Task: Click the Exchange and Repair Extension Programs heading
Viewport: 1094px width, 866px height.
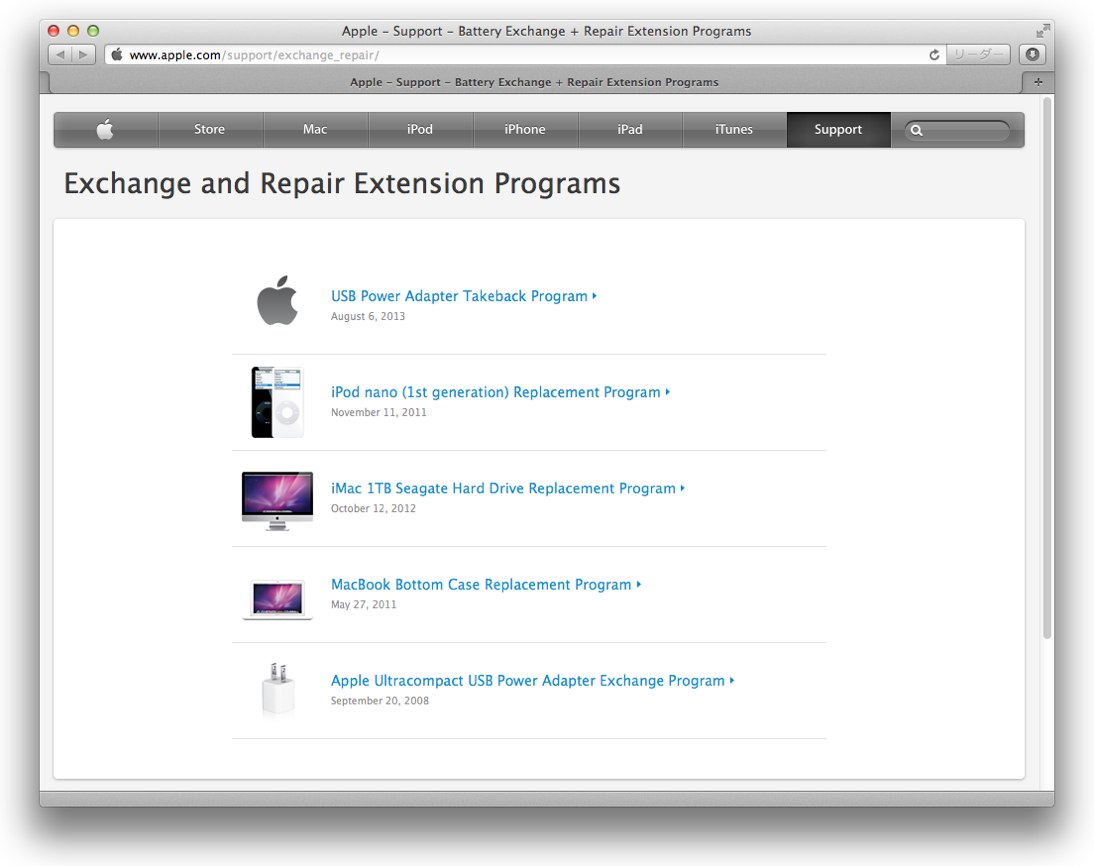Action: (342, 184)
